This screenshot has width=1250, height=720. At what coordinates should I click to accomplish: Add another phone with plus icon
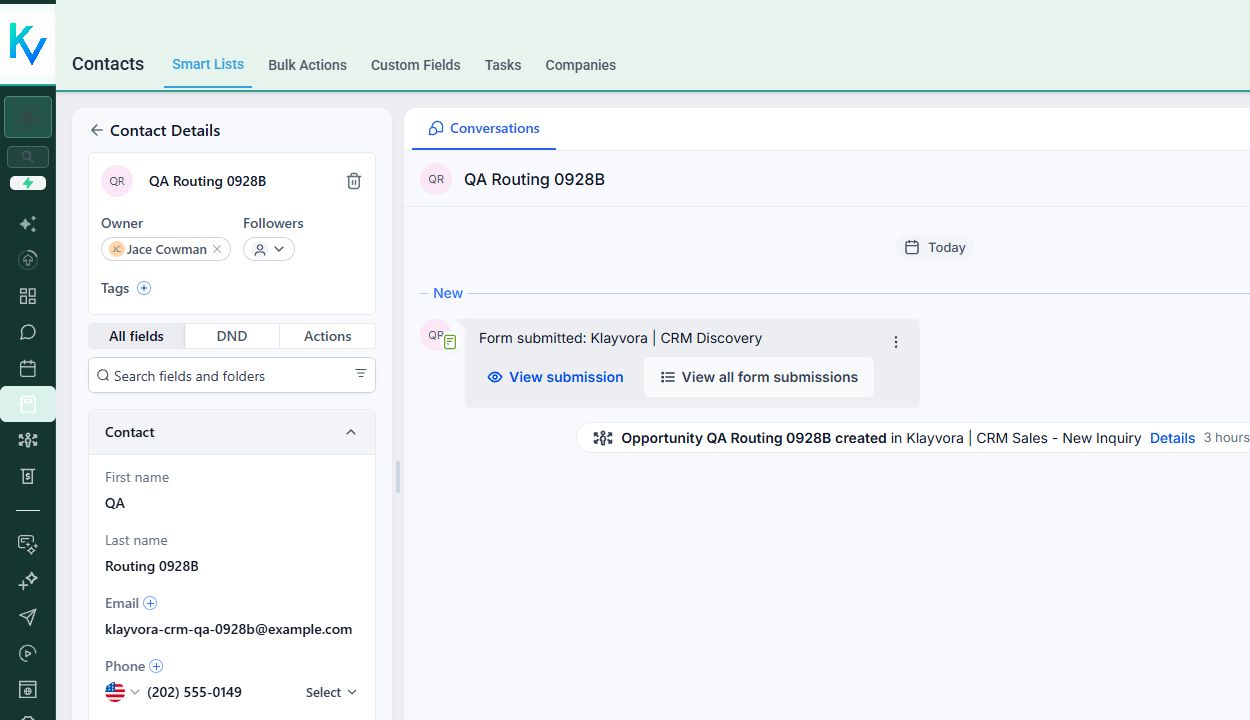tap(156, 666)
